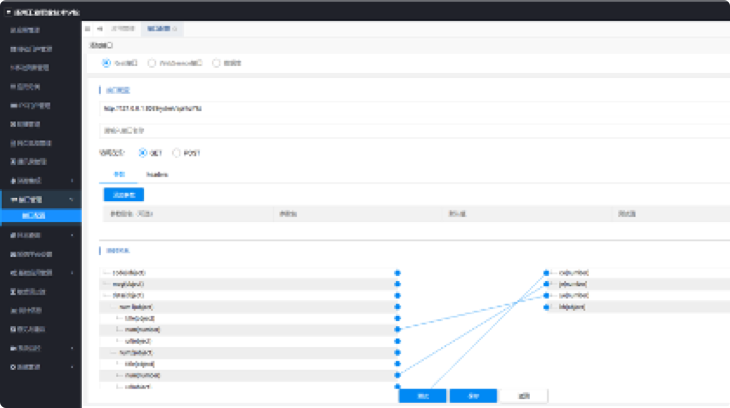The height and width of the screenshot is (408, 730).
Task: Click the sidebar collapse icon beside the tabs
Action: [x=88, y=29]
